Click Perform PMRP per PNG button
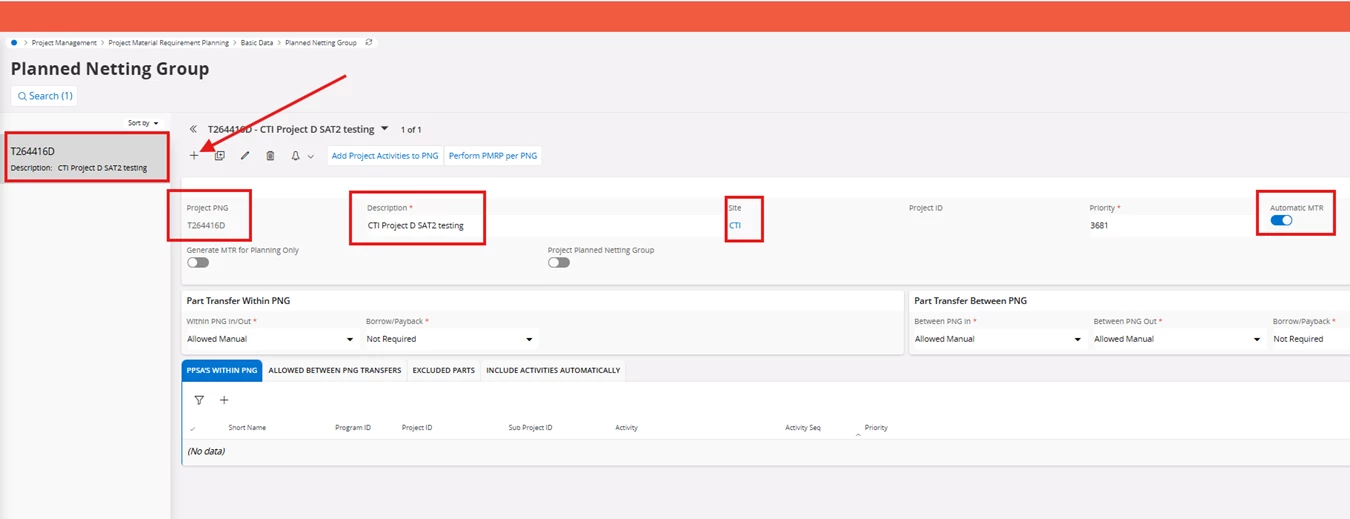This screenshot has height=519, width=1350. 493,156
